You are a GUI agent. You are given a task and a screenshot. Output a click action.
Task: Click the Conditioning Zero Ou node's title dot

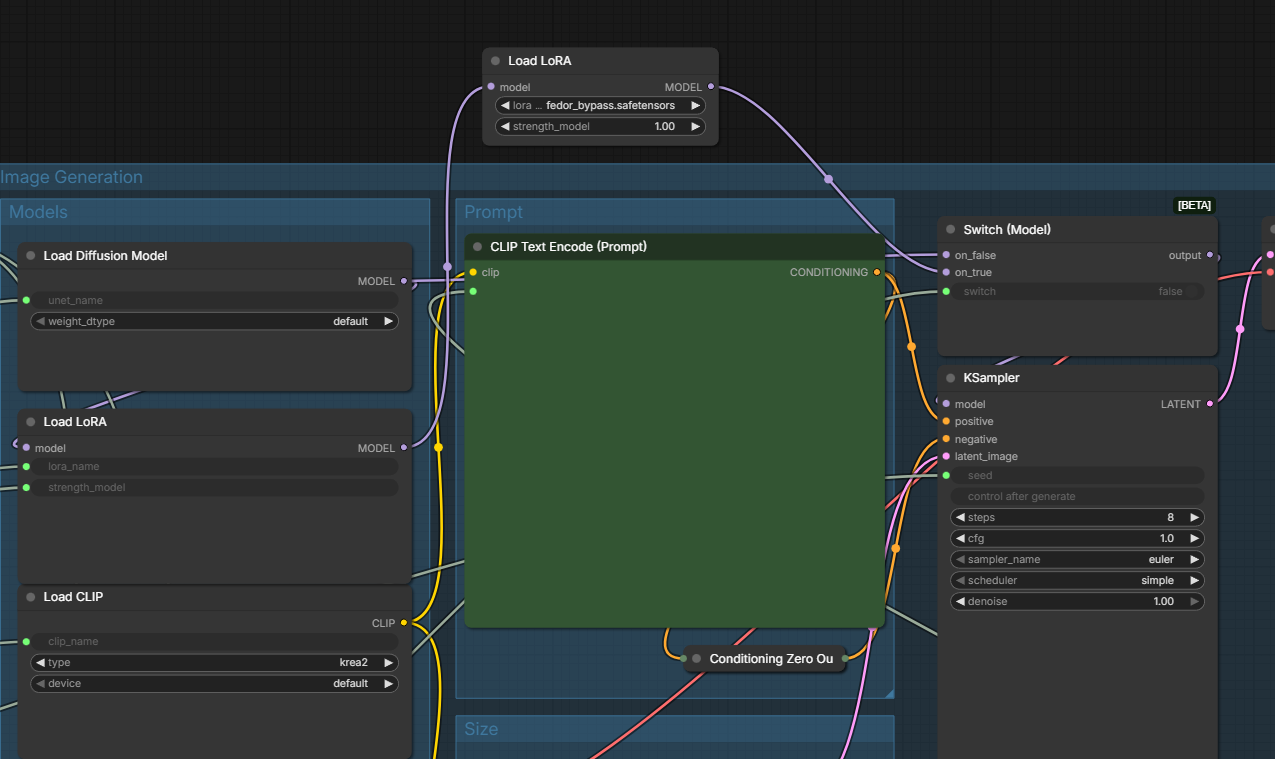[697, 659]
